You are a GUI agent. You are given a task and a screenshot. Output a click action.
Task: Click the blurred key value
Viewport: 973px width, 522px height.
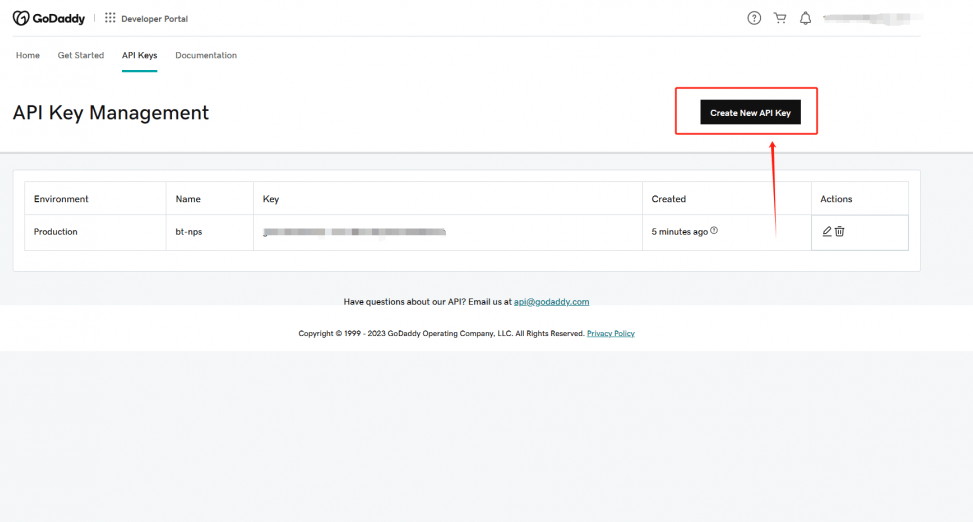click(x=354, y=232)
